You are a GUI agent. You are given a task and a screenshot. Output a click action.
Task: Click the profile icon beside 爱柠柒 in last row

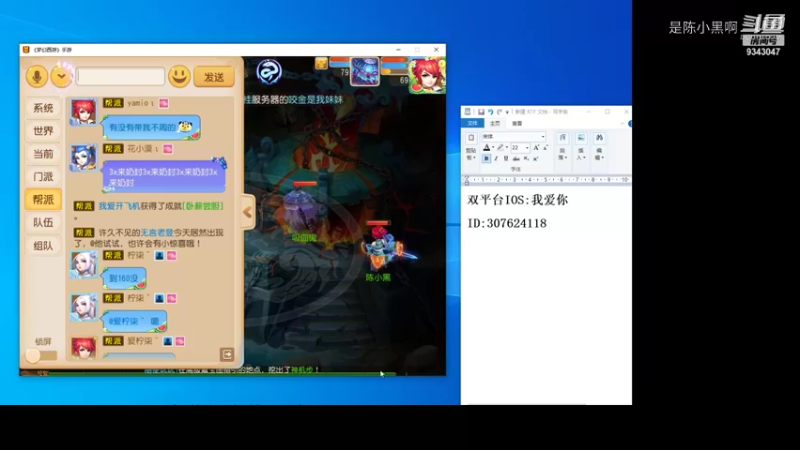168,341
